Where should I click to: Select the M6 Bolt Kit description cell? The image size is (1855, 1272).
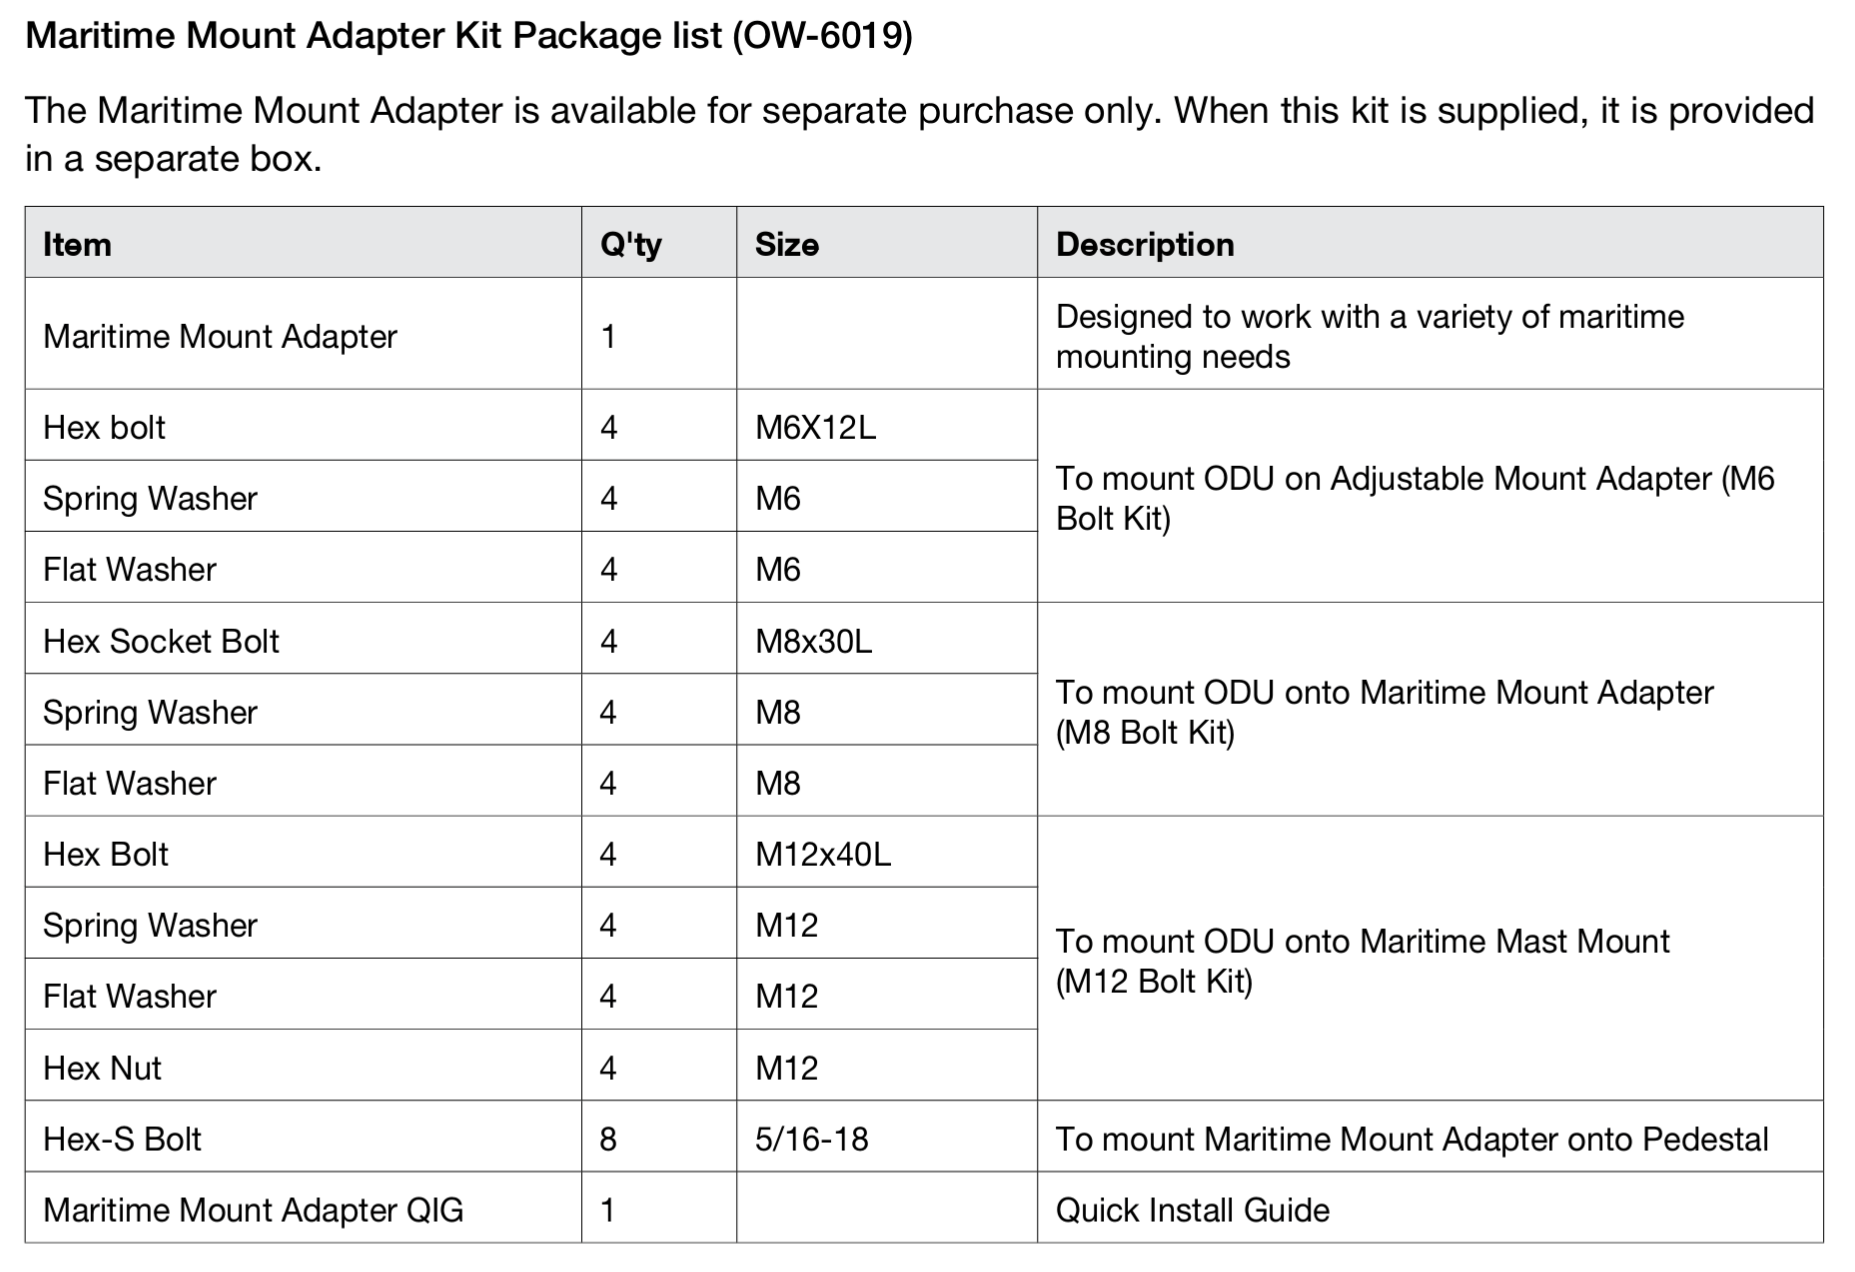coord(1430,497)
